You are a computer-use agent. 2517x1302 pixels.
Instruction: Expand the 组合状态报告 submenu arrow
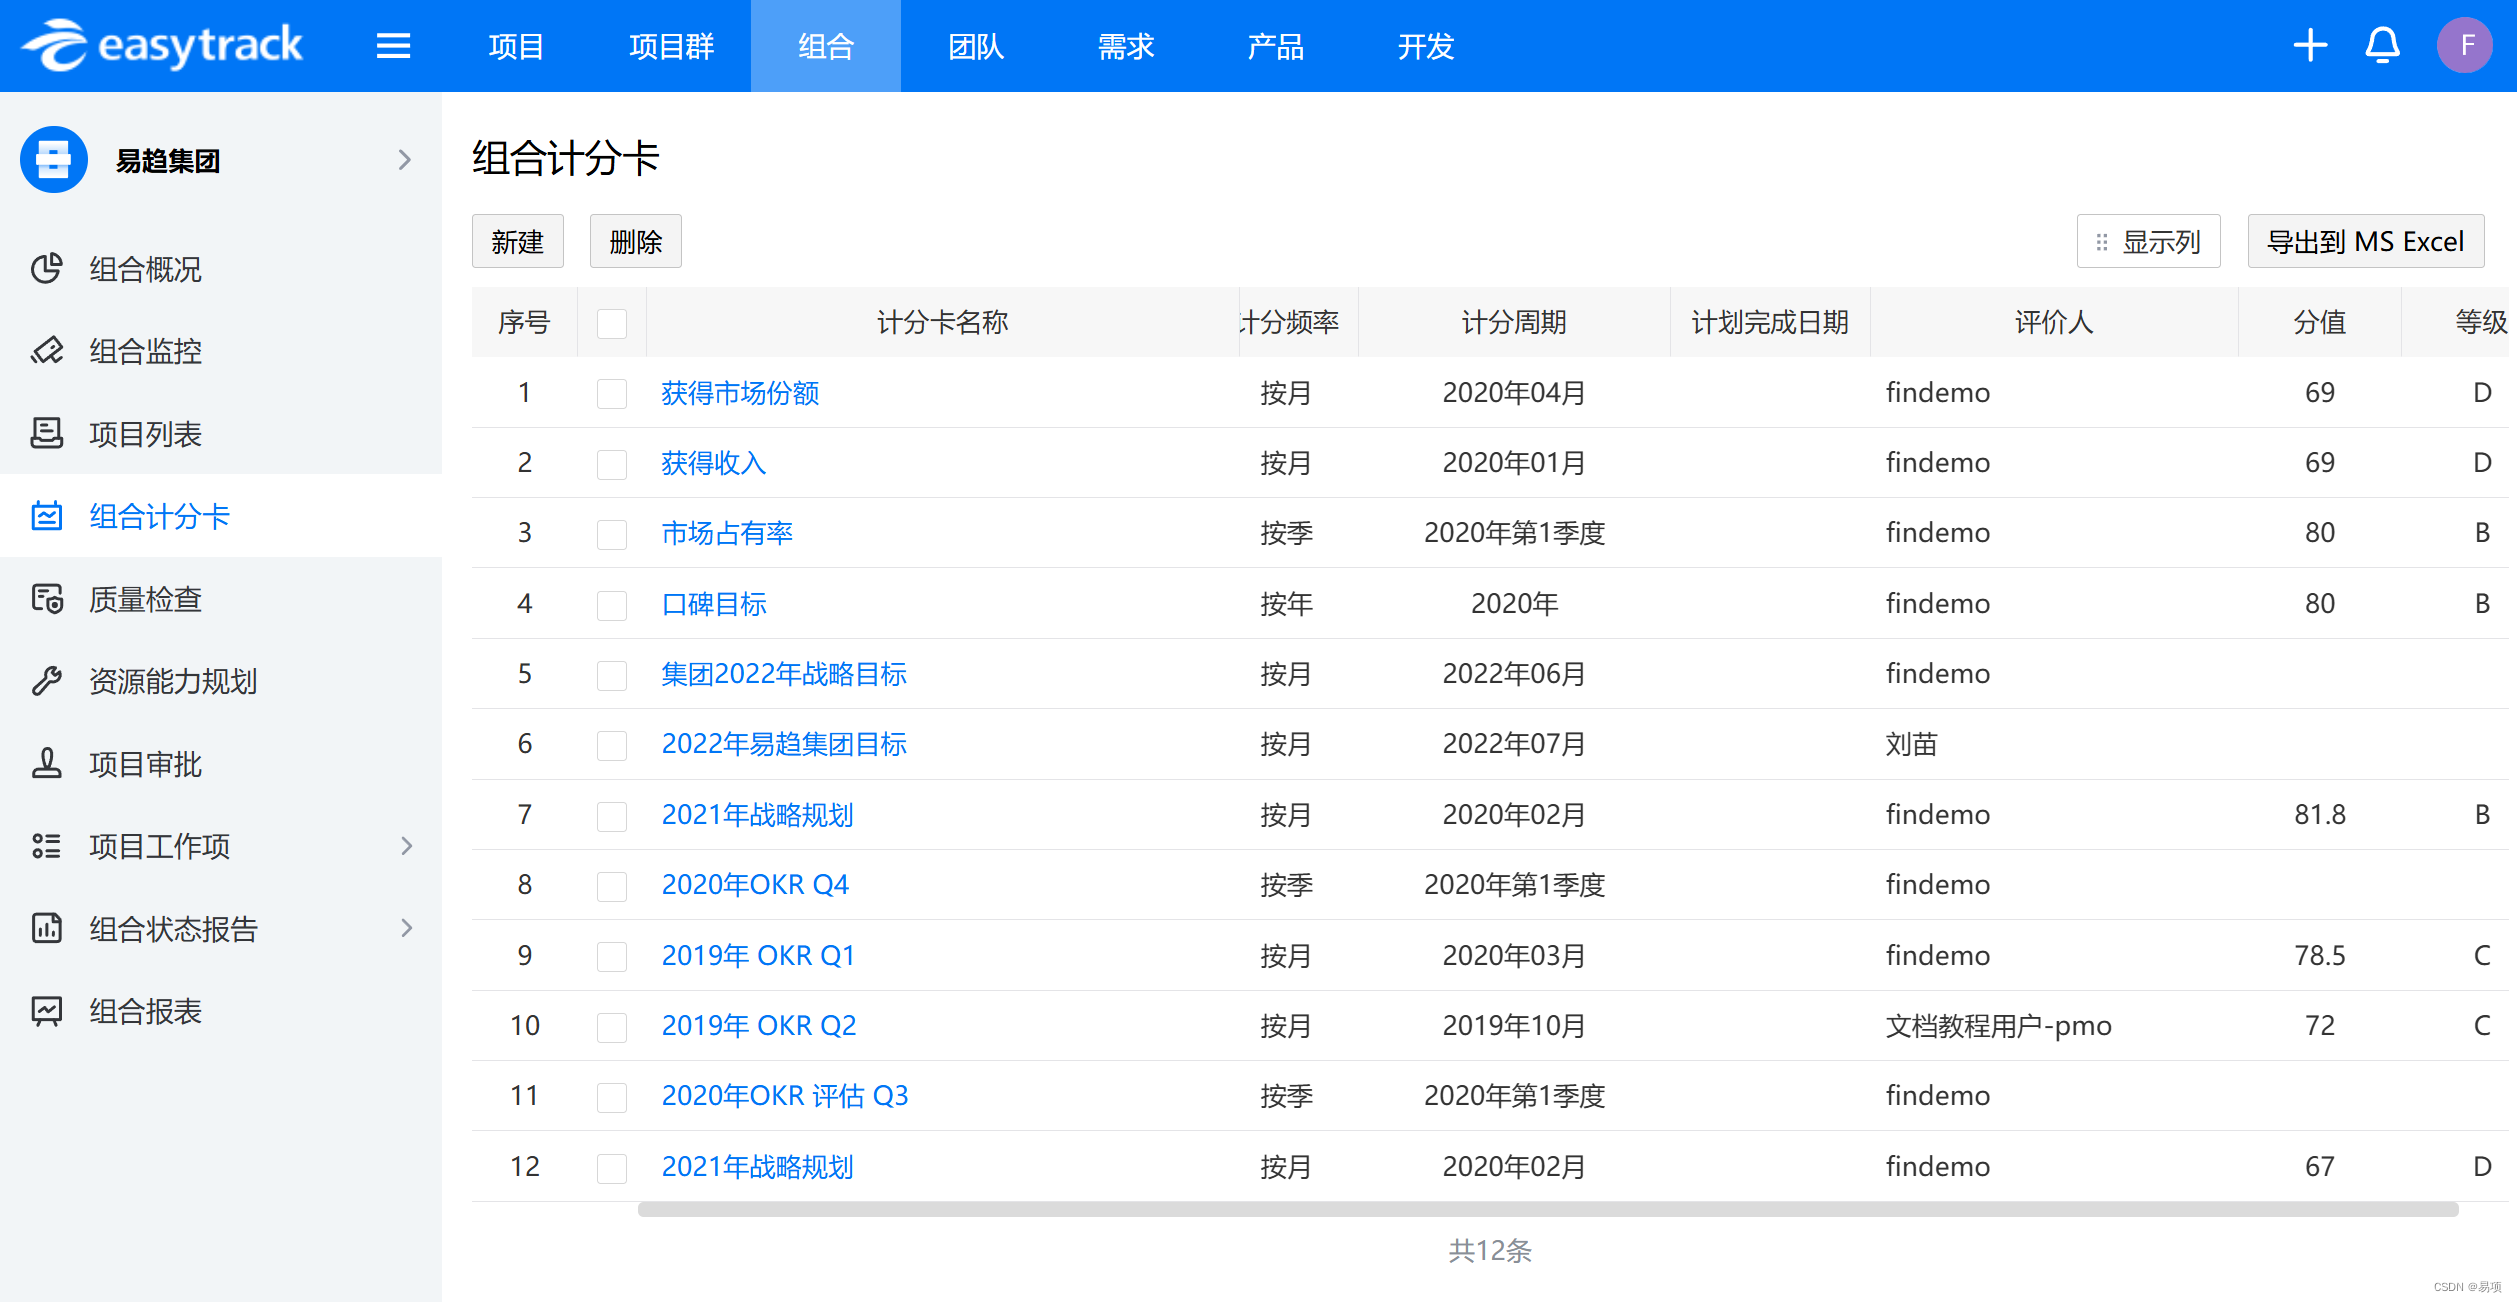(x=406, y=928)
